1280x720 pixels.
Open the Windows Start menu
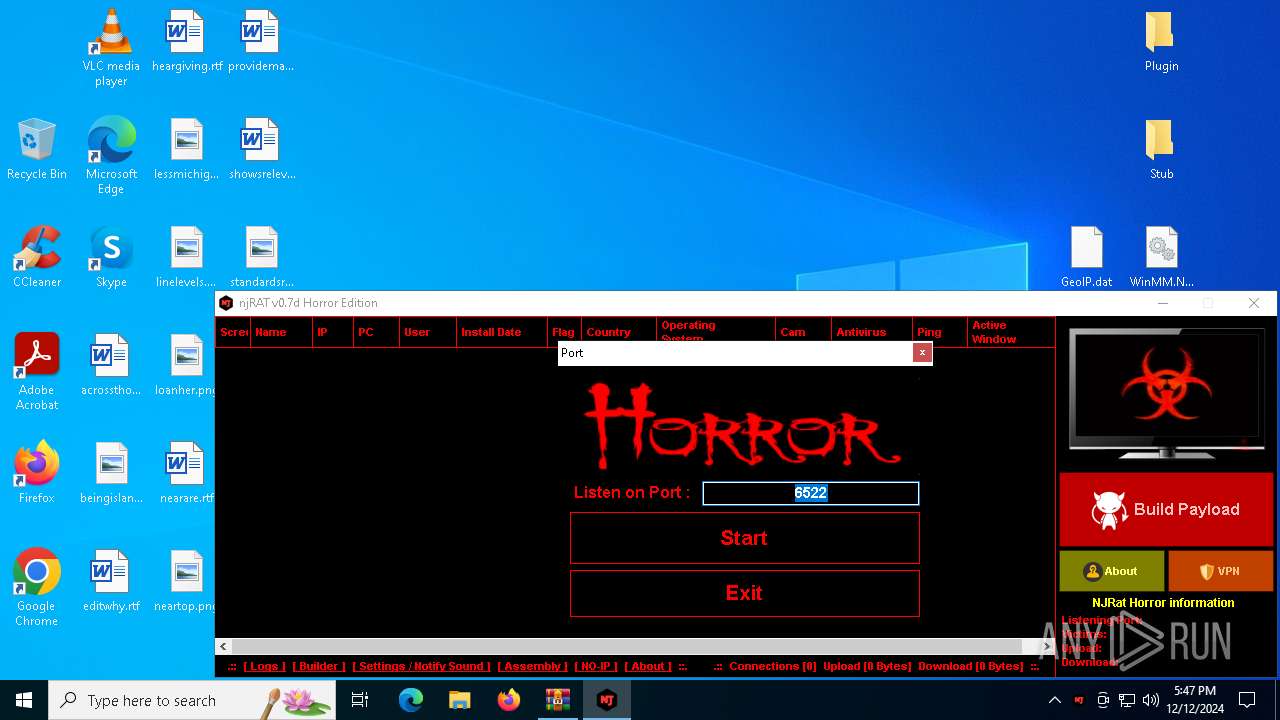tap(24, 700)
